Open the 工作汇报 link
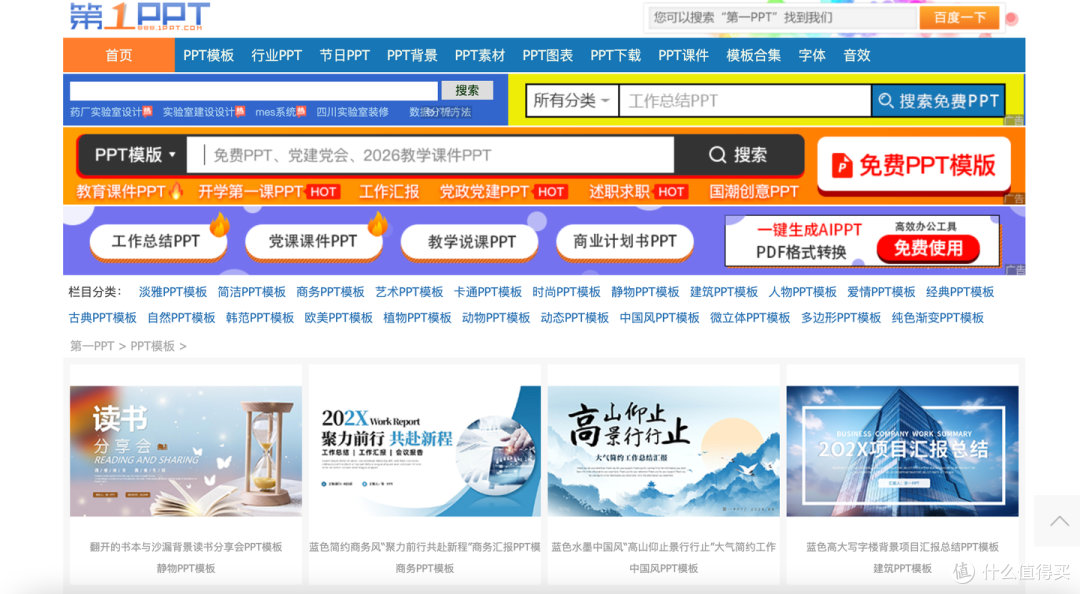 pyautogui.click(x=388, y=192)
